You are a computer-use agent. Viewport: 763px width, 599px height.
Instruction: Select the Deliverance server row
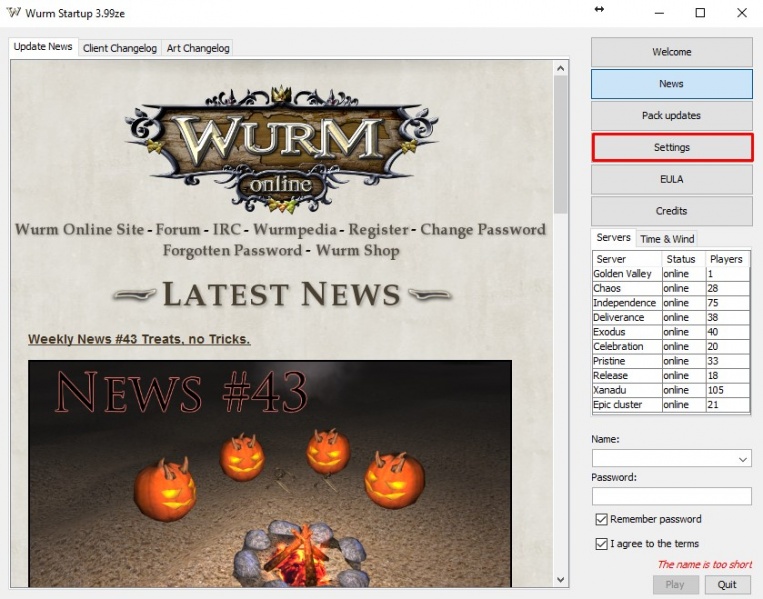point(671,318)
